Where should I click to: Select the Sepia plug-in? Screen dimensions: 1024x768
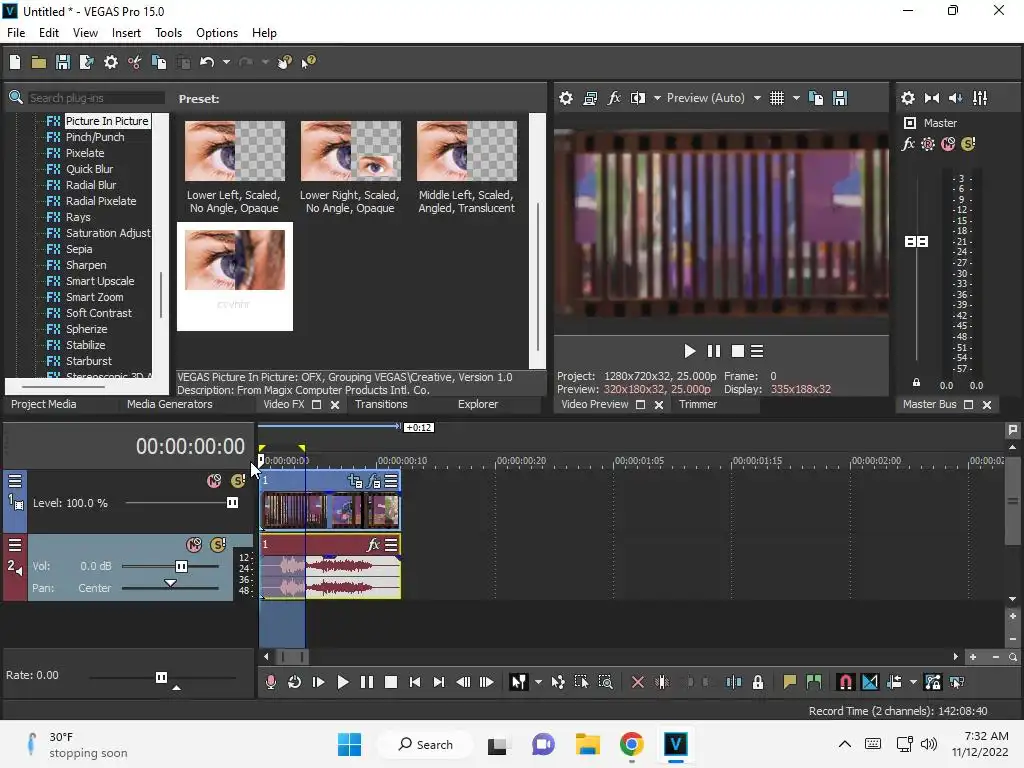pos(79,249)
